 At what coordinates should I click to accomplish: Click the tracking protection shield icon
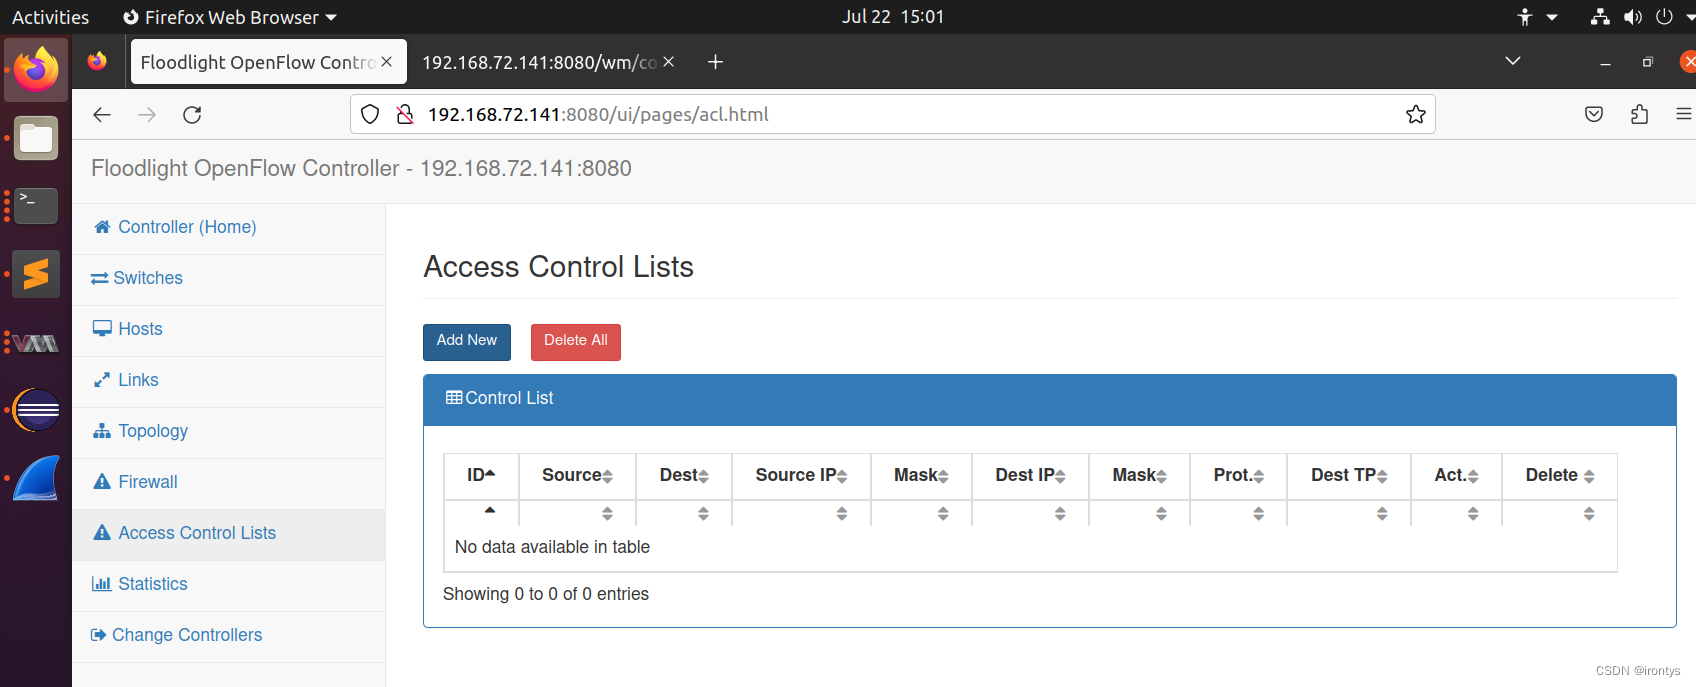click(x=370, y=114)
